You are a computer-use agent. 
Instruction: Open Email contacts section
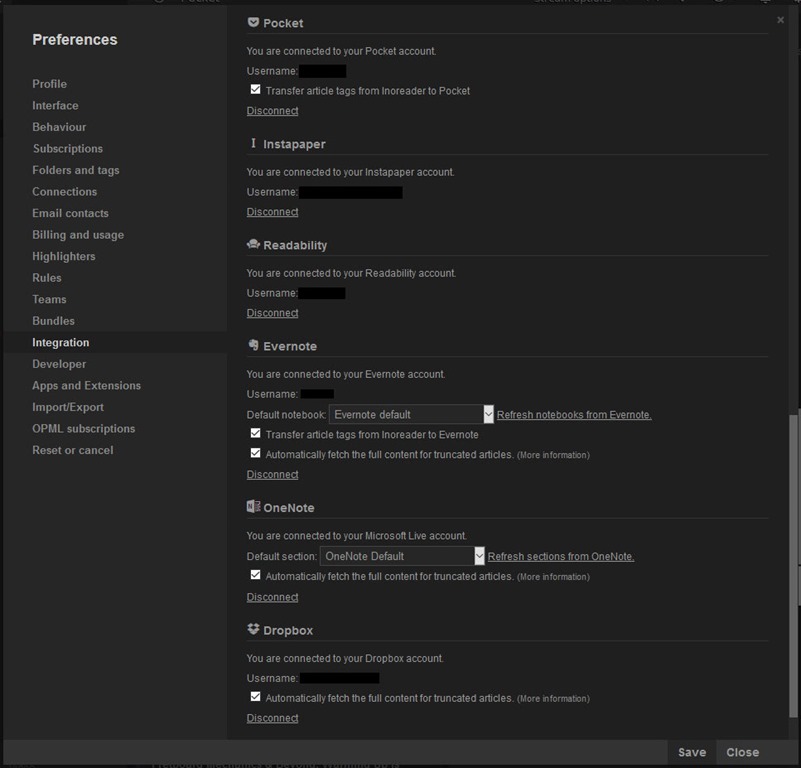coord(70,213)
